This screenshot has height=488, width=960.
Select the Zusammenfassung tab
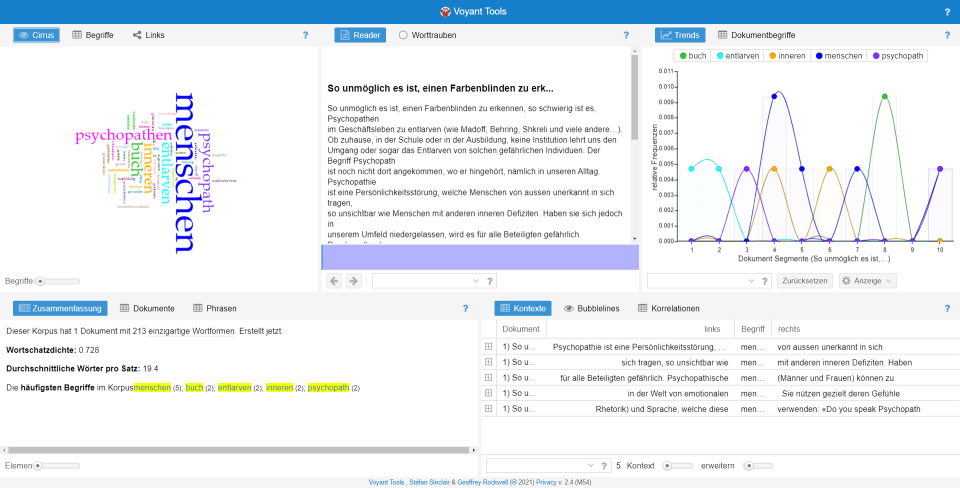point(60,309)
